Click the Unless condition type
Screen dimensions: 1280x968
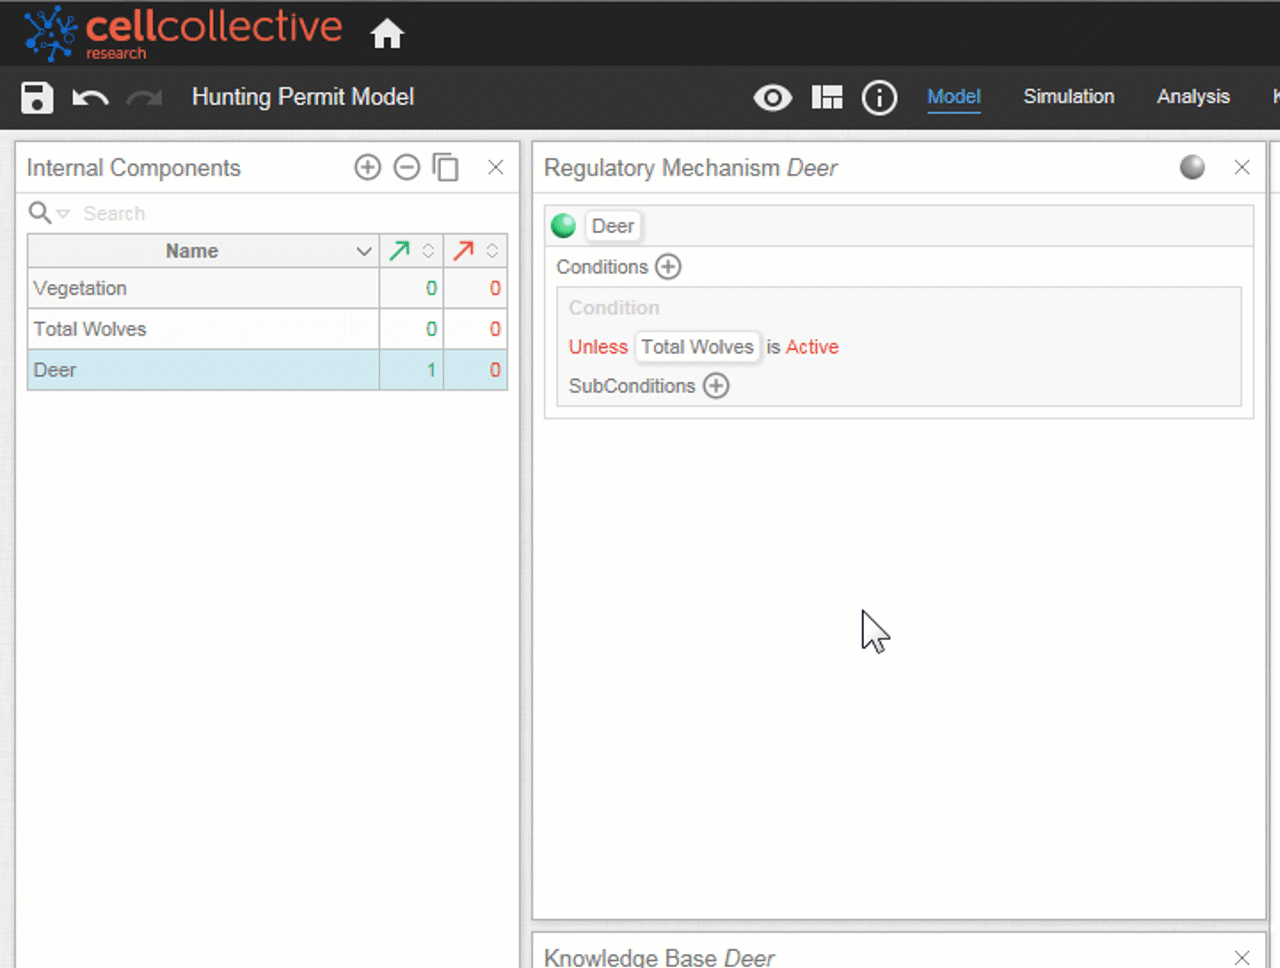[x=598, y=347]
